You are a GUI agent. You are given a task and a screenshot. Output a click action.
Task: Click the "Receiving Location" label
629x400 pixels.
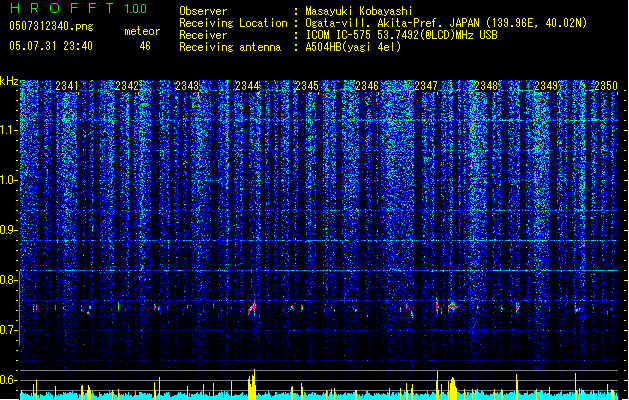pos(233,23)
